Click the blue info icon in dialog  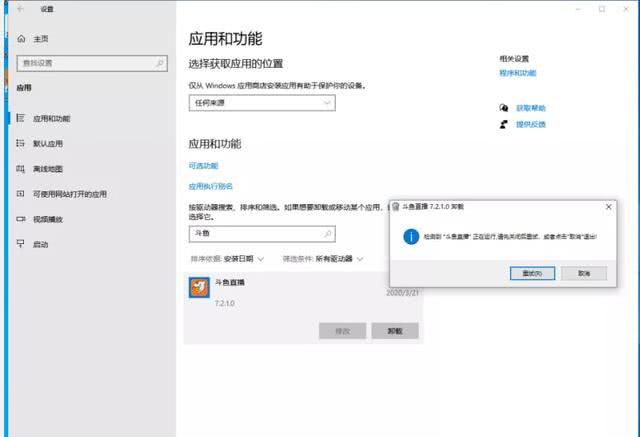pos(411,236)
